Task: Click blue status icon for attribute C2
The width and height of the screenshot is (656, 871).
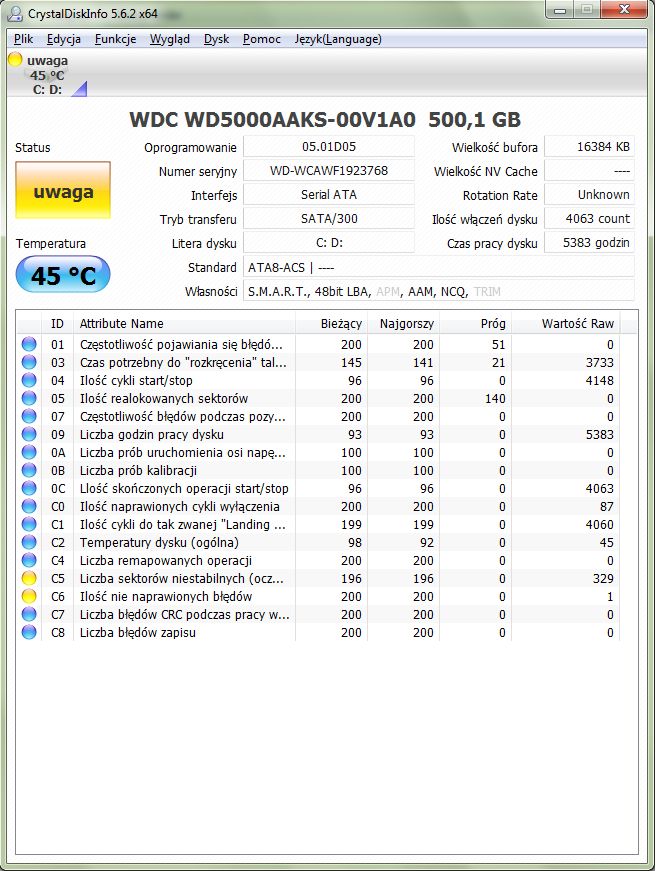Action: tap(29, 542)
